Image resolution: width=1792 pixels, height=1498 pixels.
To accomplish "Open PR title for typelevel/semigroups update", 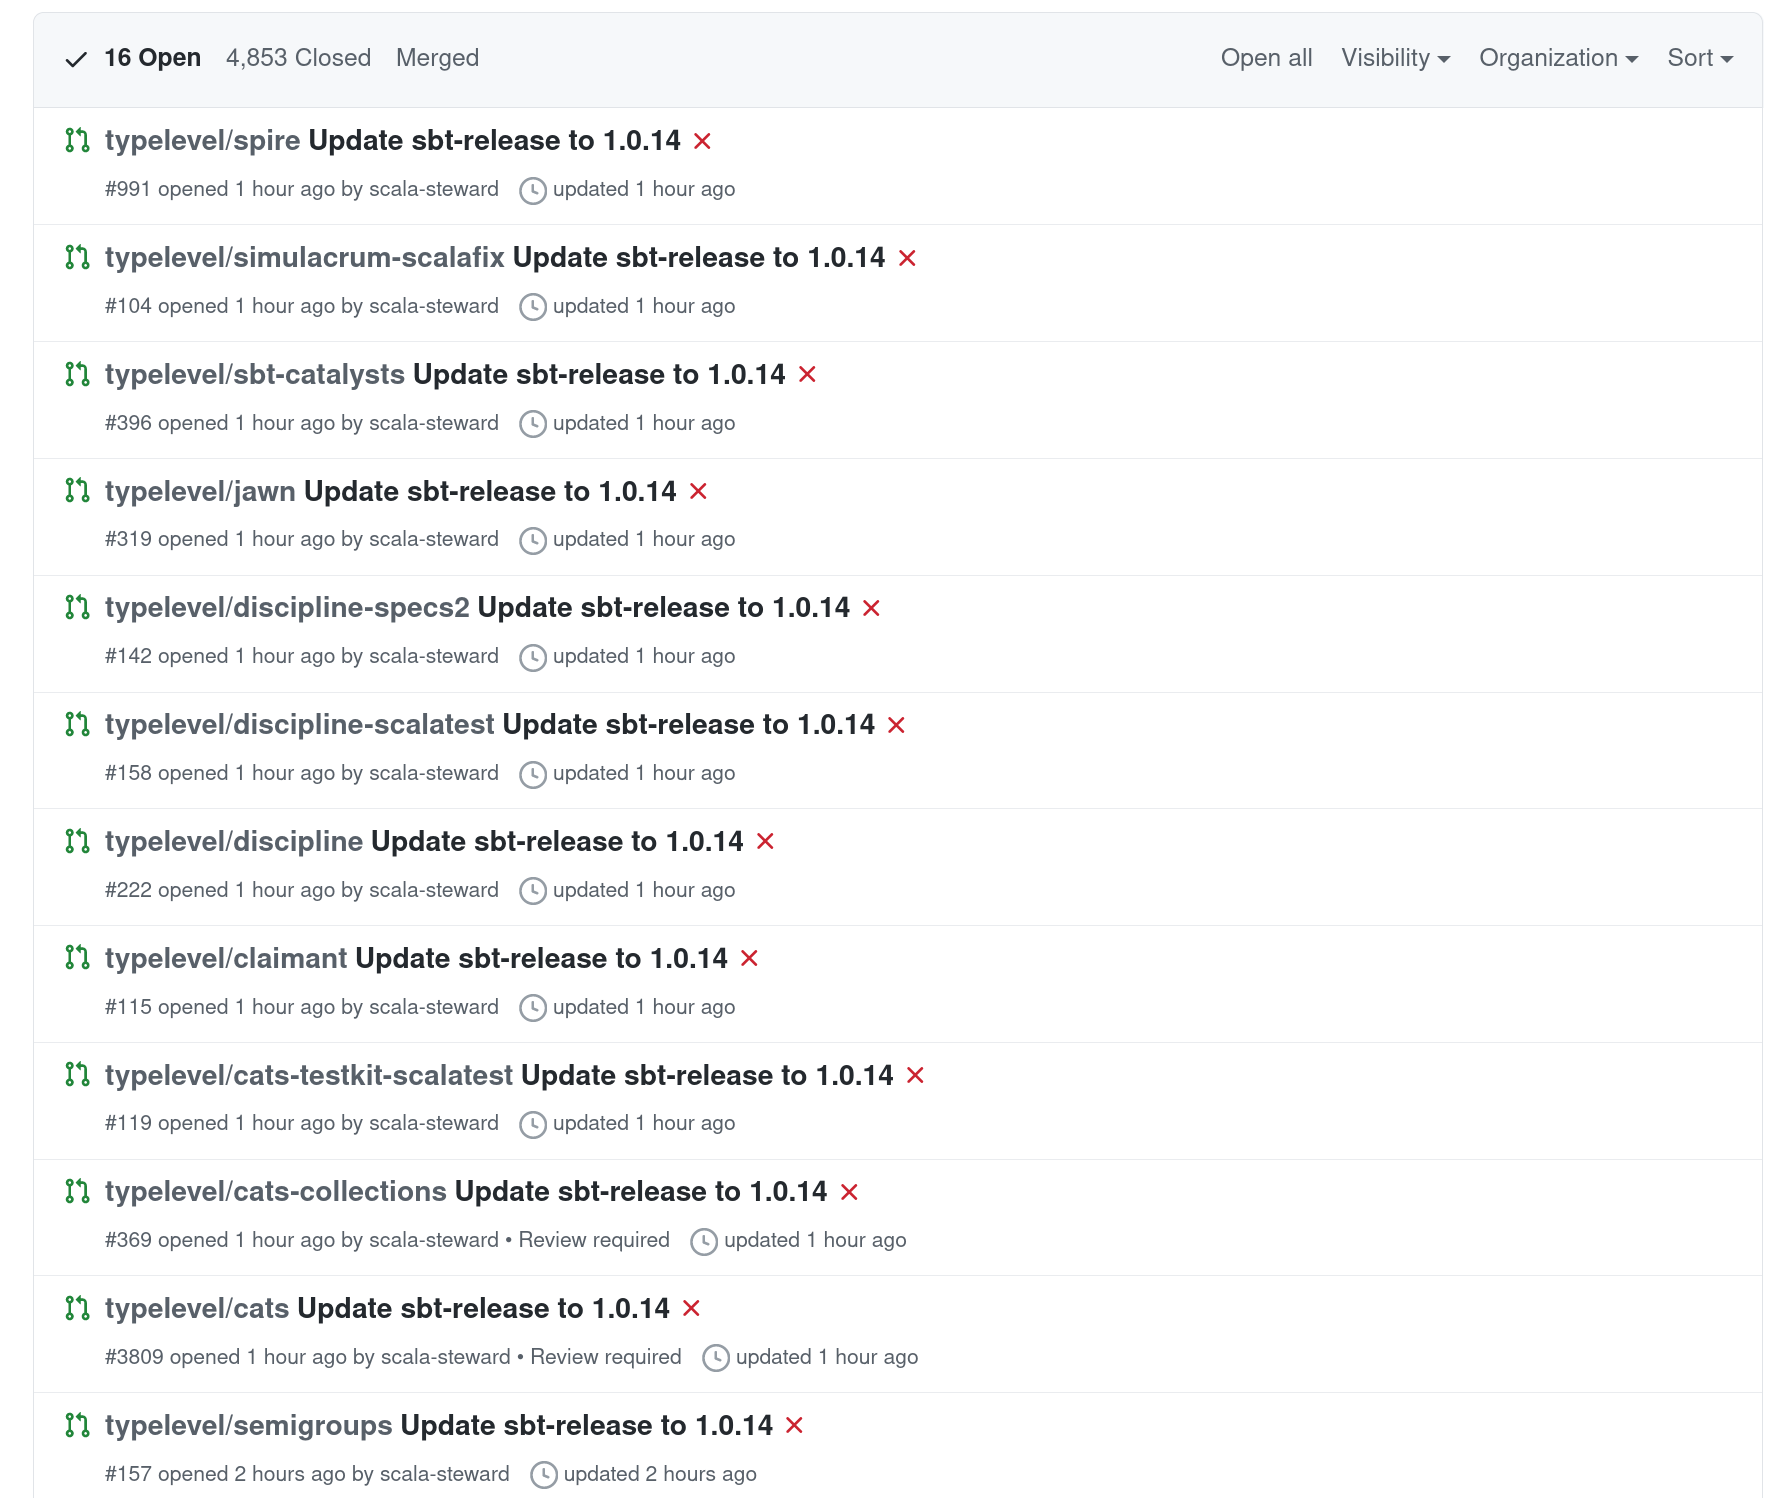I will coord(587,1426).
